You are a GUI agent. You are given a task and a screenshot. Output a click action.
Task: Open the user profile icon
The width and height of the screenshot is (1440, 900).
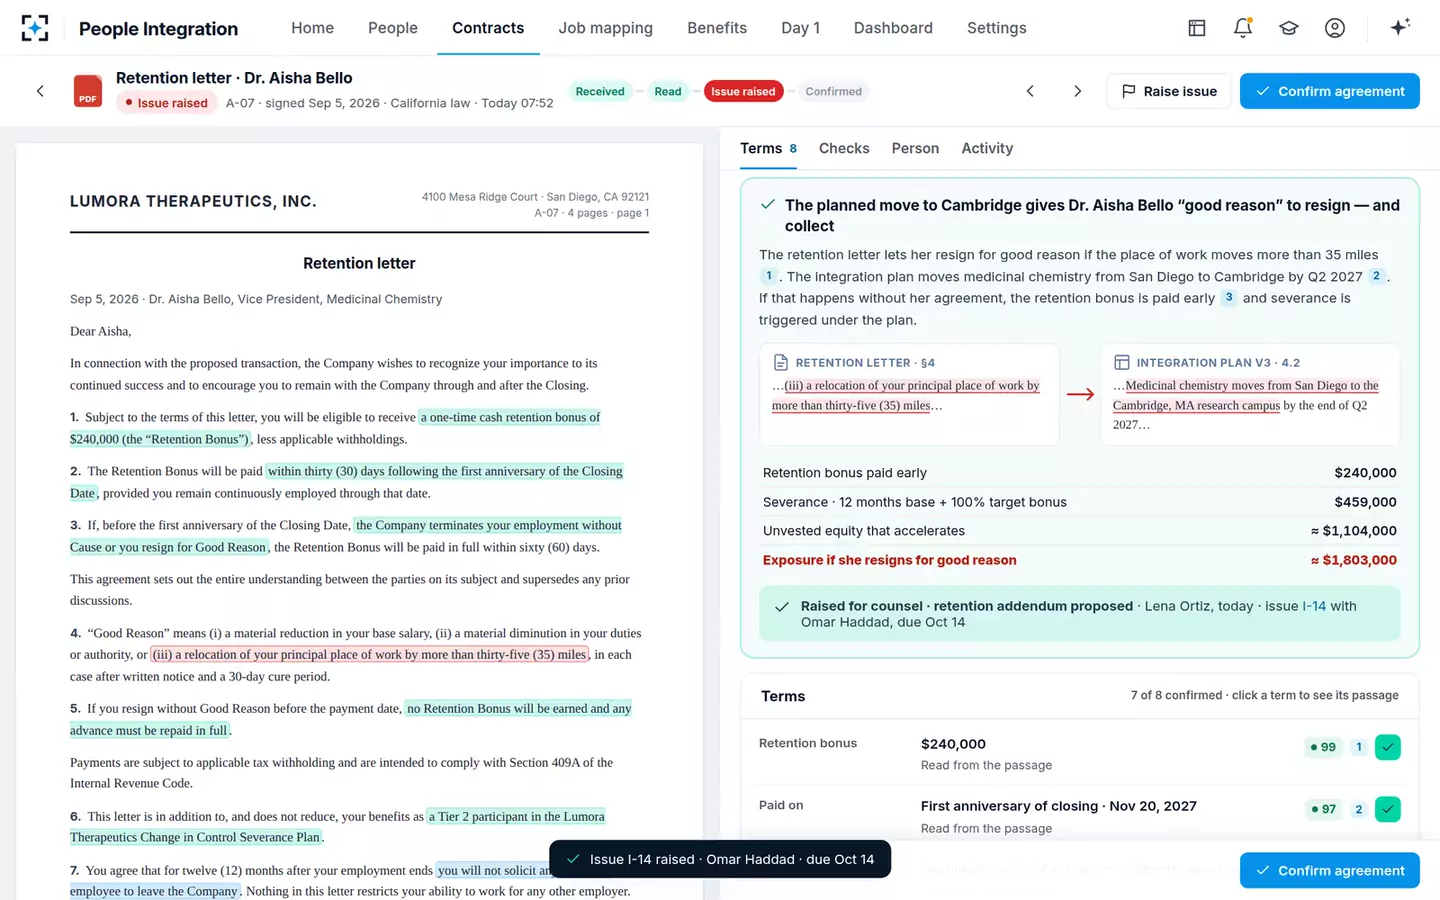coord(1335,28)
